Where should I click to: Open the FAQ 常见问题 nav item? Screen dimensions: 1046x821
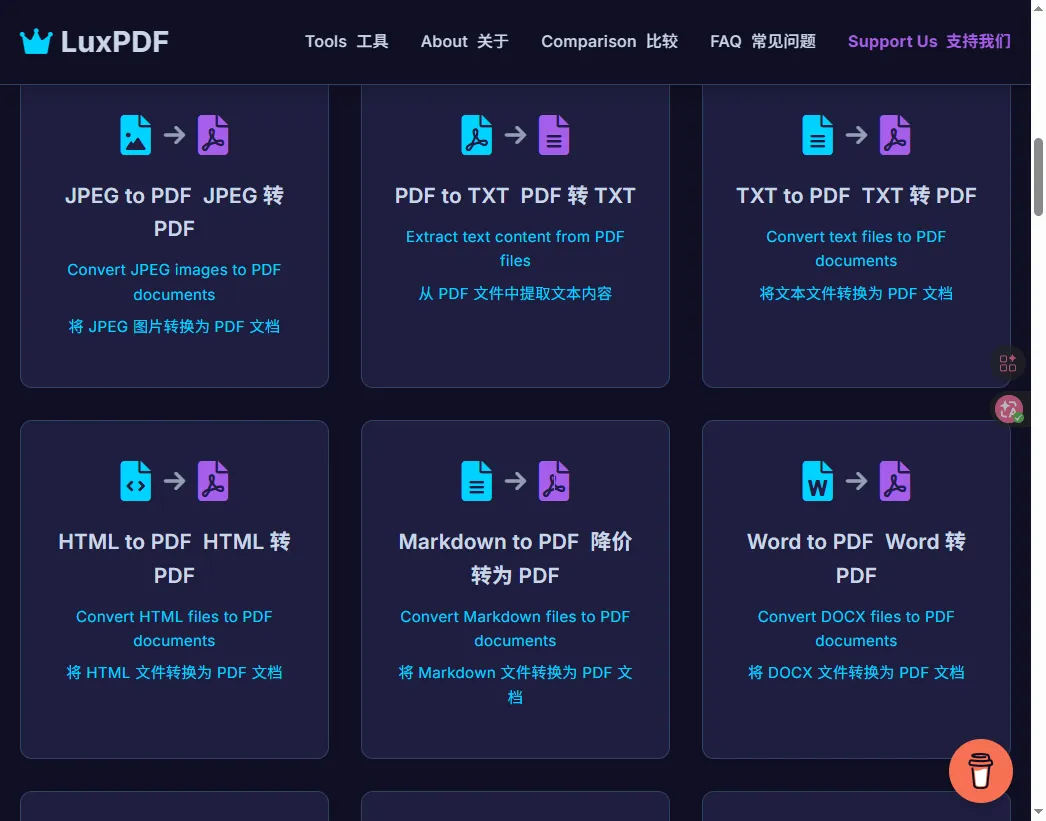tap(762, 41)
